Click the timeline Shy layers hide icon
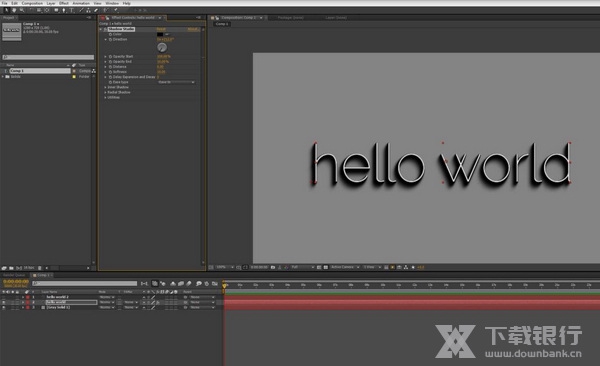The height and width of the screenshot is (366, 600). tap(173, 284)
